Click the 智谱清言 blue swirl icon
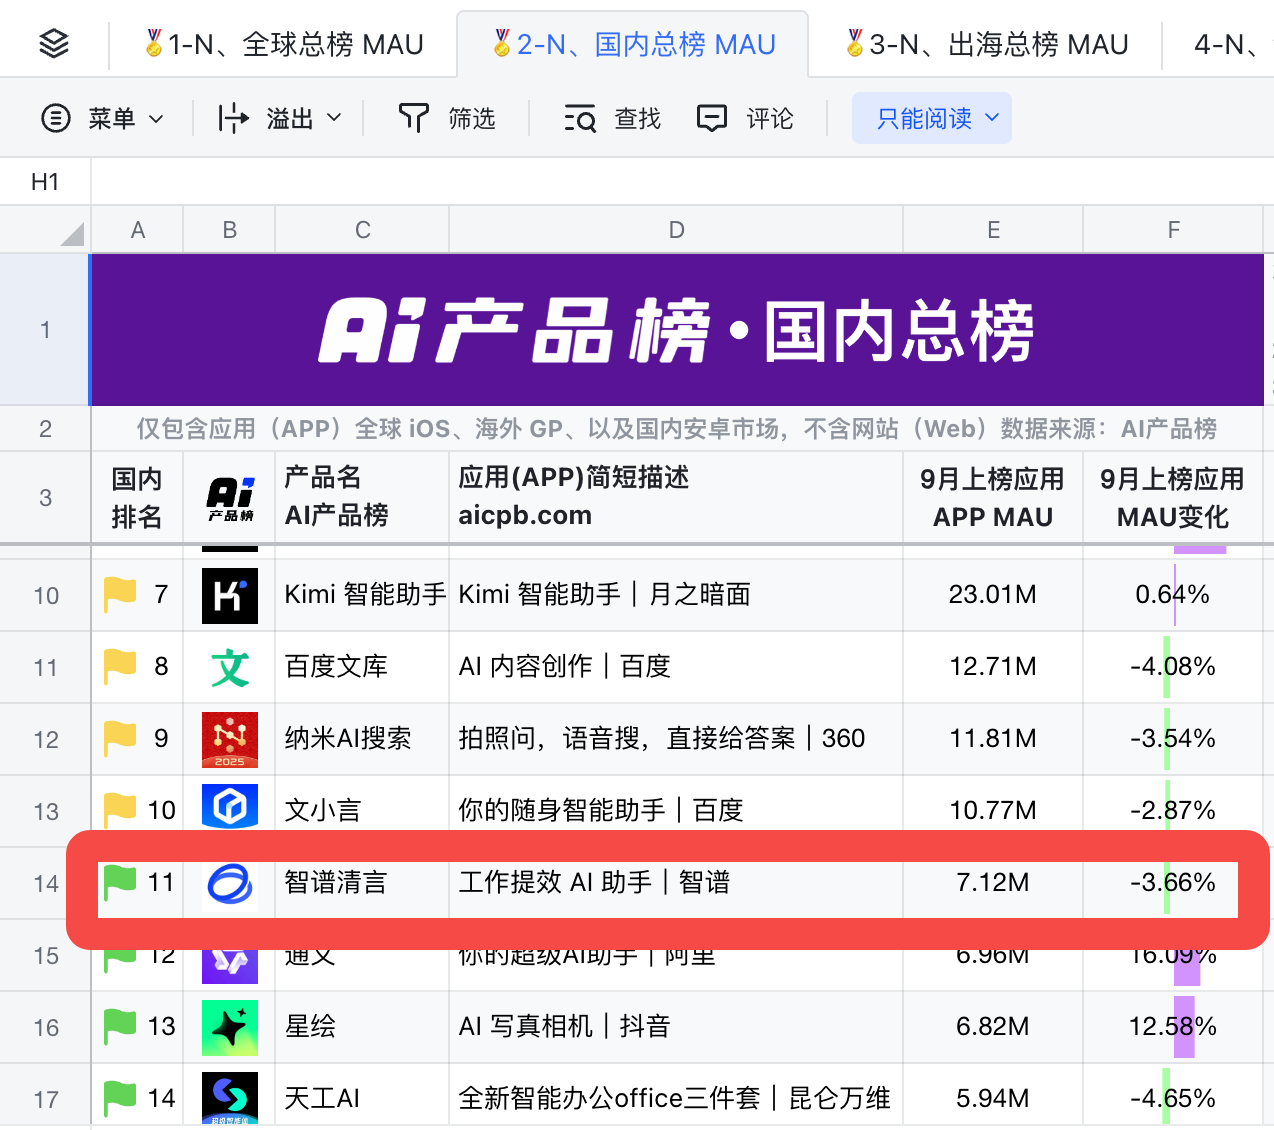This screenshot has width=1274, height=1130. [x=229, y=884]
